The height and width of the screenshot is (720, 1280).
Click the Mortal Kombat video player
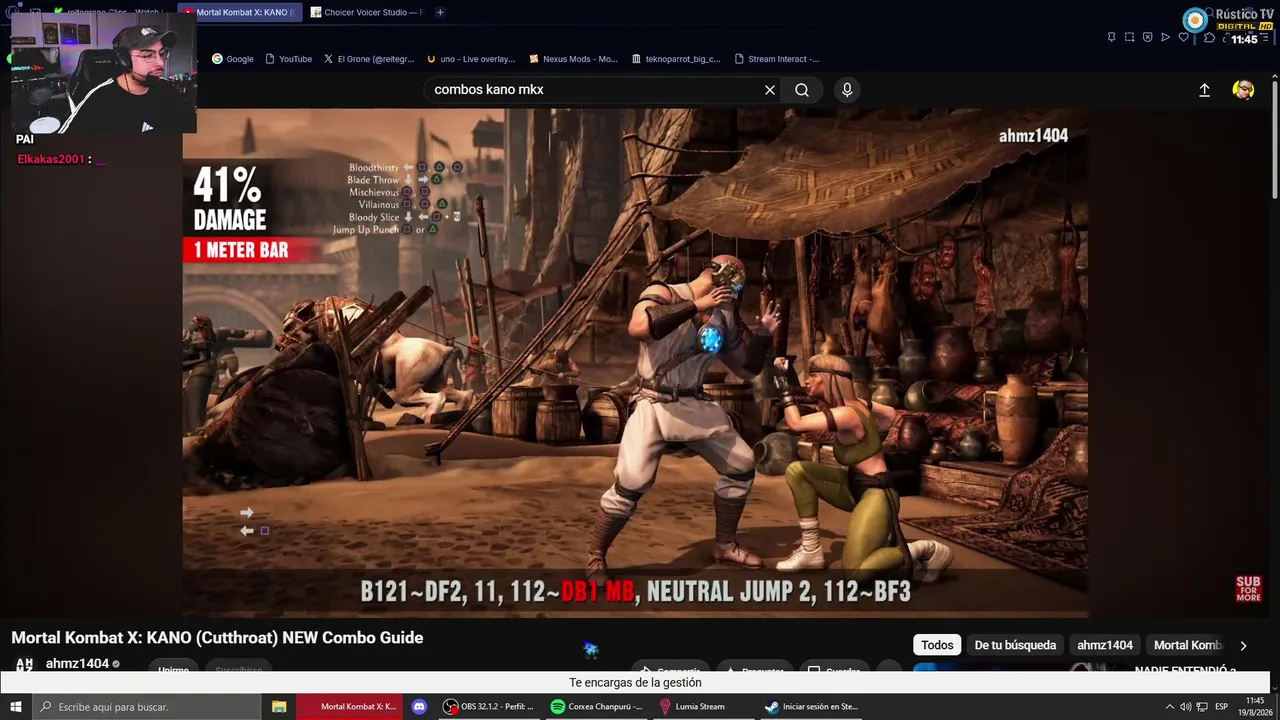click(635, 362)
